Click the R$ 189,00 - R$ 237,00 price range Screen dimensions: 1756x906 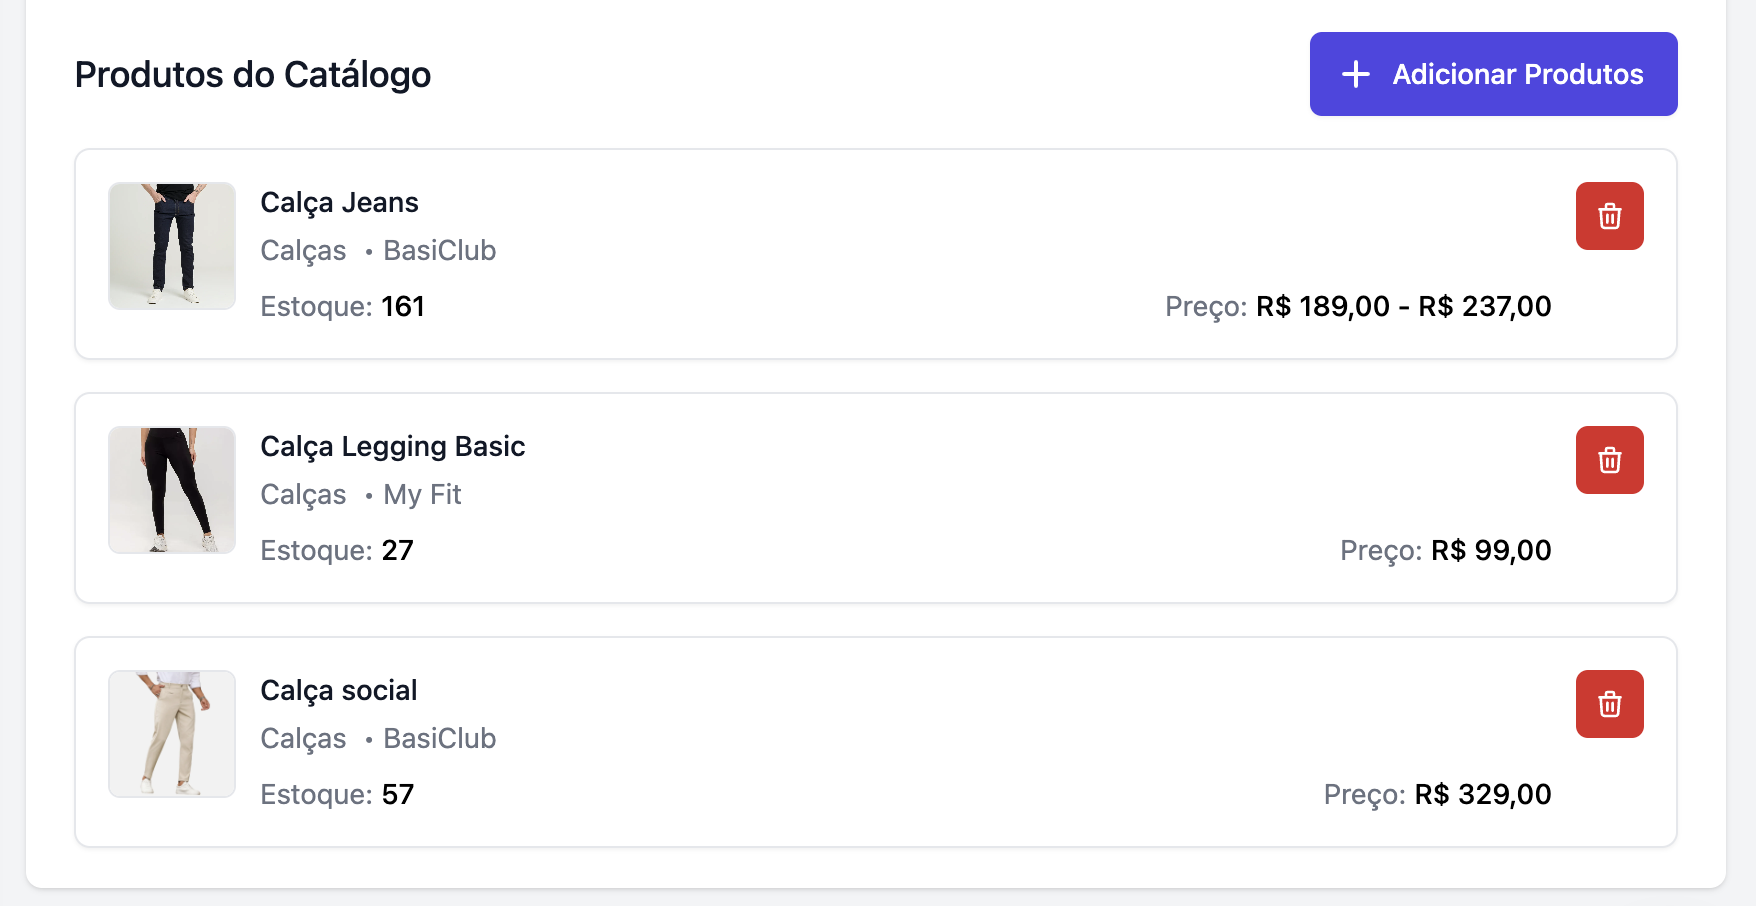pyautogui.click(x=1403, y=306)
